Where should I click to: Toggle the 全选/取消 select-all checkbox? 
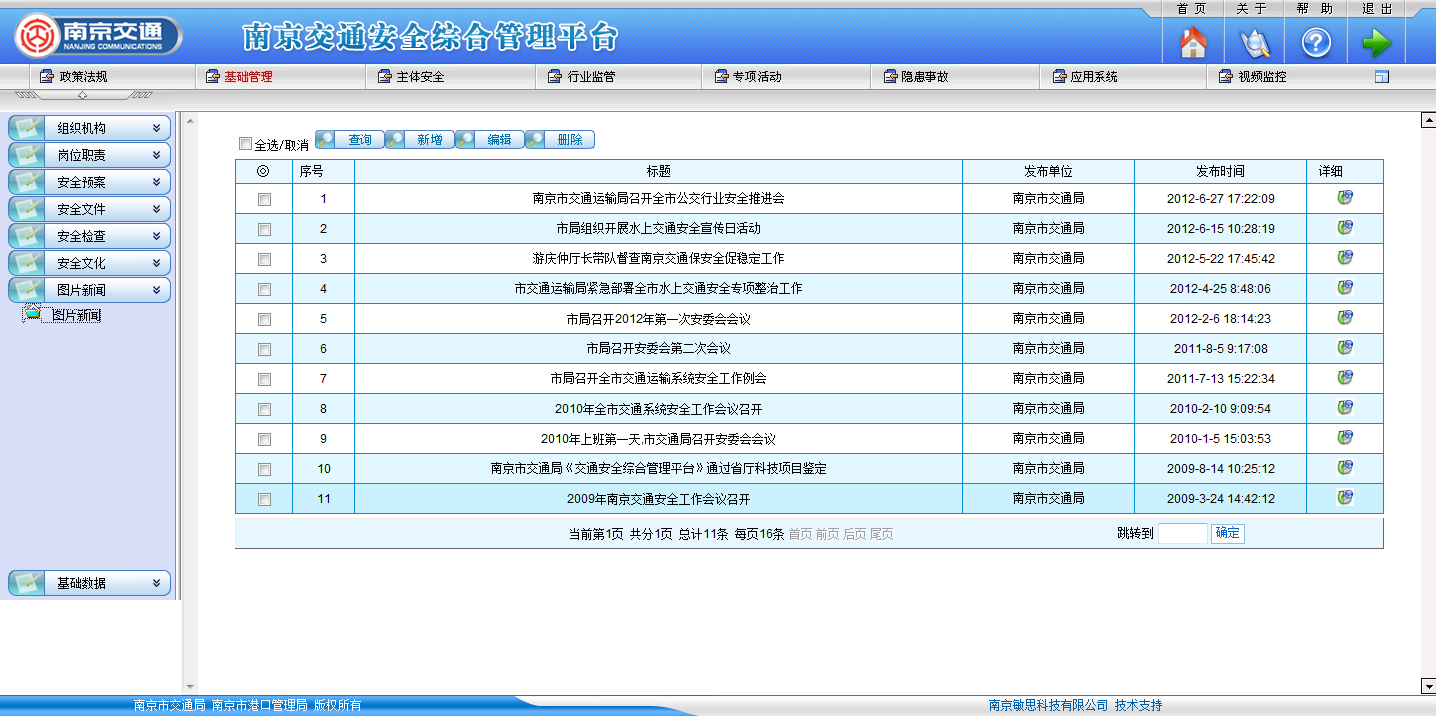(x=246, y=144)
